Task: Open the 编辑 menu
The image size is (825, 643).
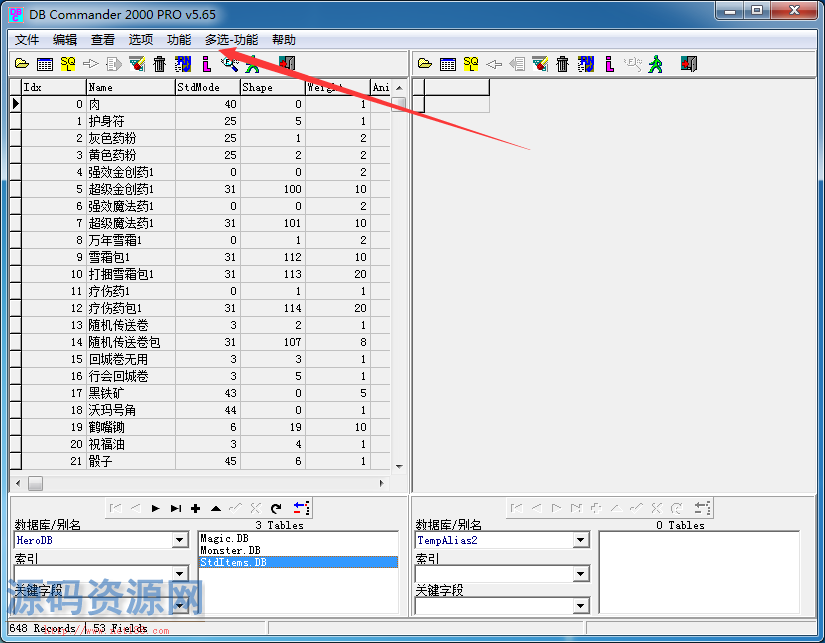Action: 65,39
